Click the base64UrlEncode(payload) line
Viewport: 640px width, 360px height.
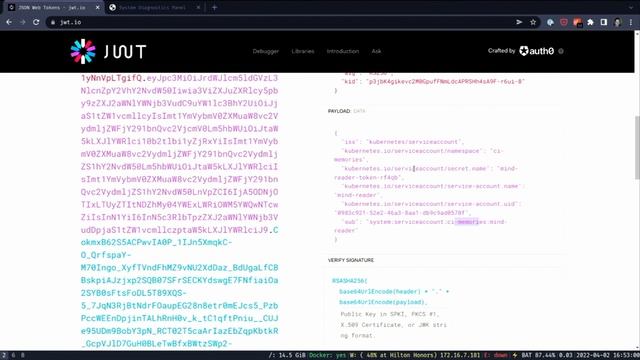[383, 302]
